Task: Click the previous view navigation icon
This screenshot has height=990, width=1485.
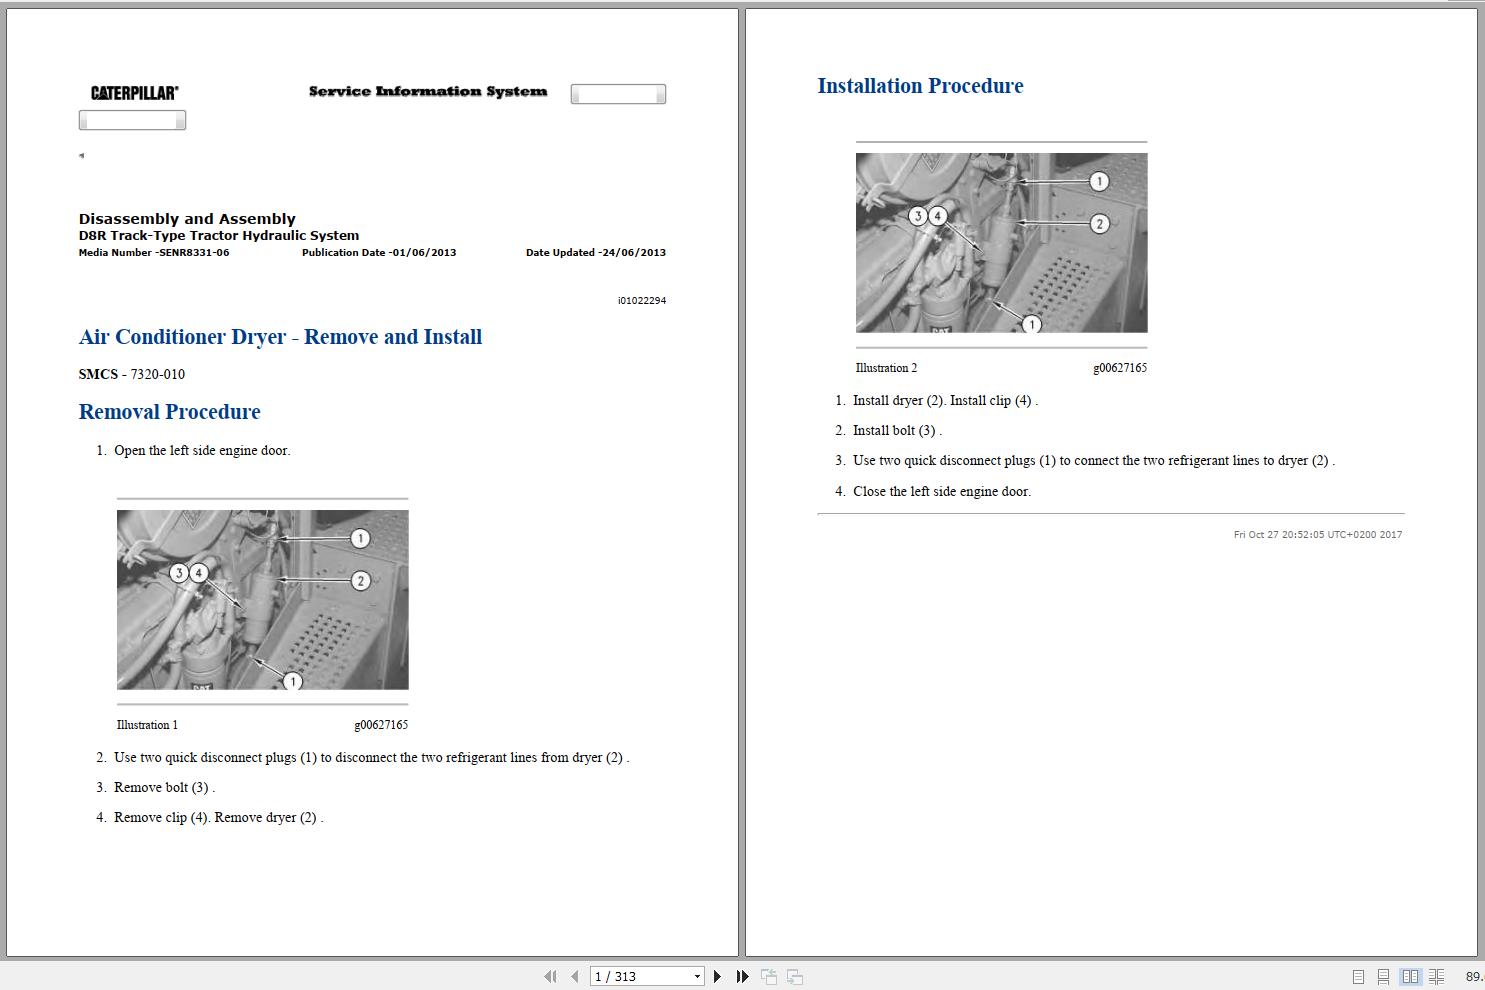Action: (x=769, y=976)
